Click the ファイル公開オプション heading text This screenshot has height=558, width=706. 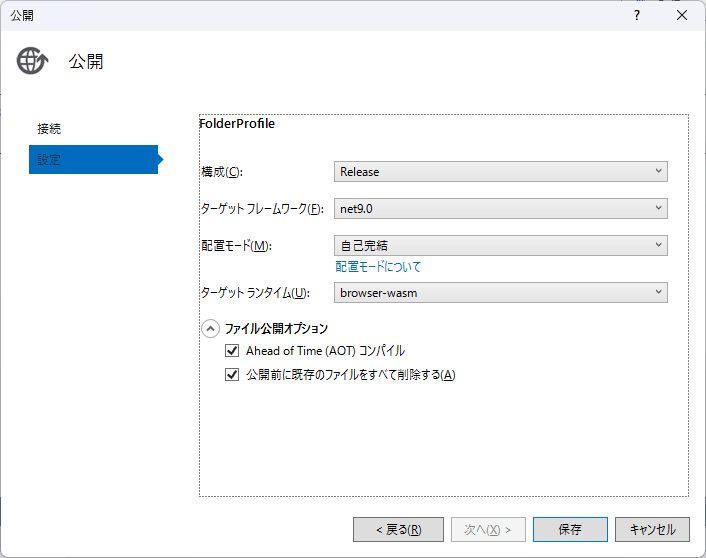[x=276, y=329]
